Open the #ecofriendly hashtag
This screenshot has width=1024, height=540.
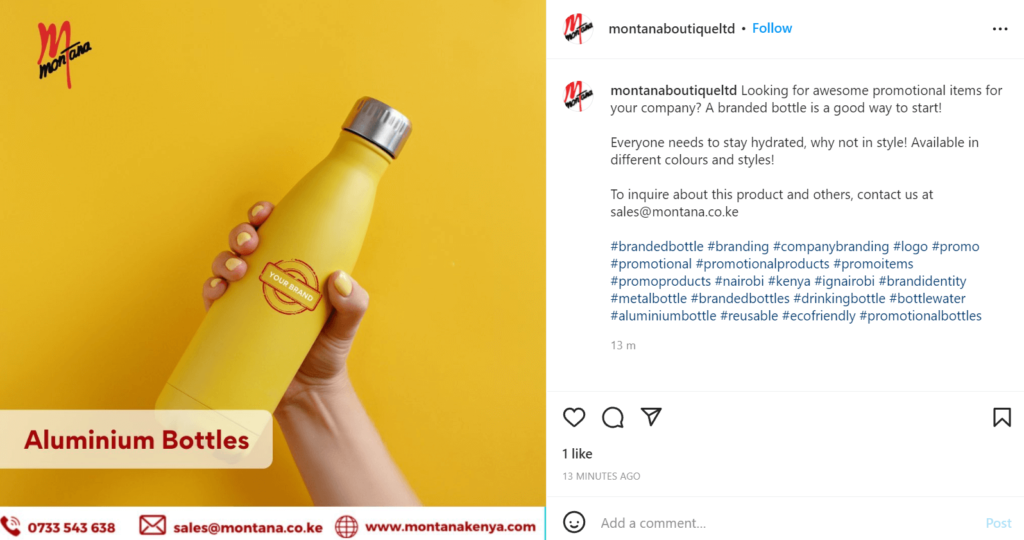pyautogui.click(x=819, y=316)
